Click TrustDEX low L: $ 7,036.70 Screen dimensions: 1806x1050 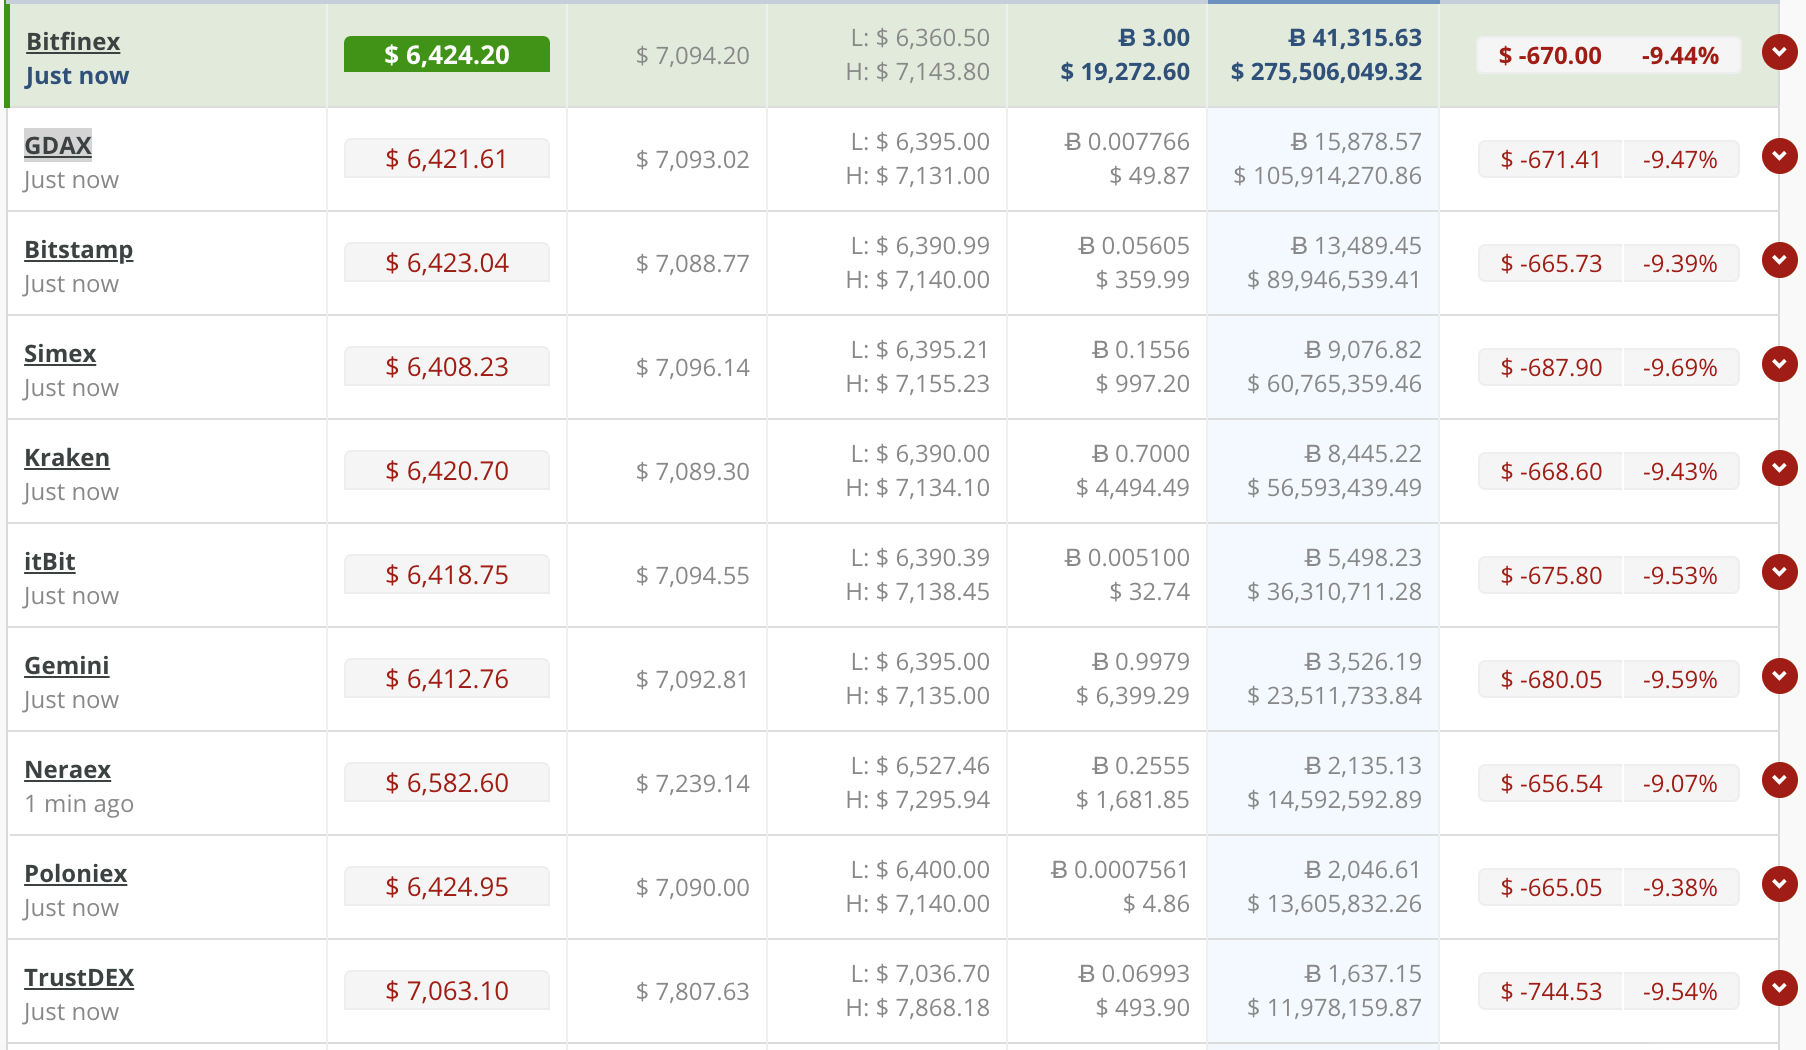coord(920,974)
